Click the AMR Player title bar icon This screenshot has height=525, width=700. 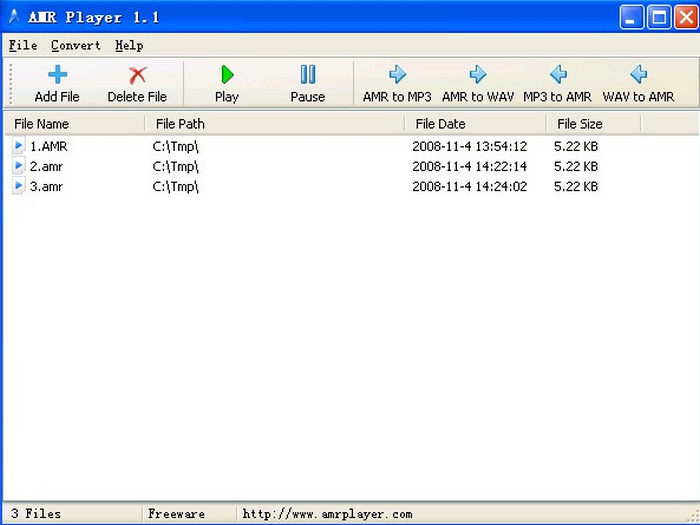[x=13, y=17]
